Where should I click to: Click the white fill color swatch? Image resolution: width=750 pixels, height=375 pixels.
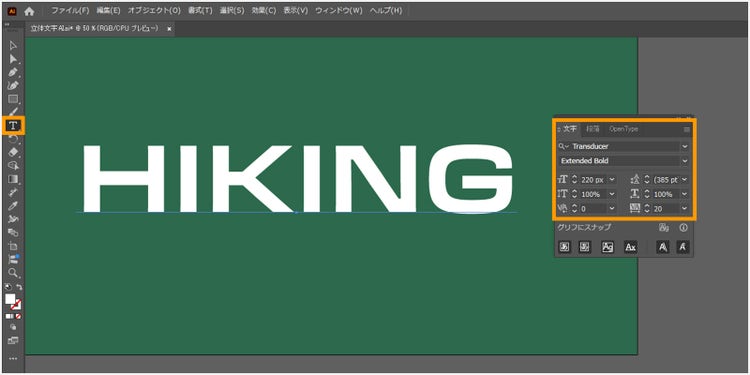(x=10, y=299)
